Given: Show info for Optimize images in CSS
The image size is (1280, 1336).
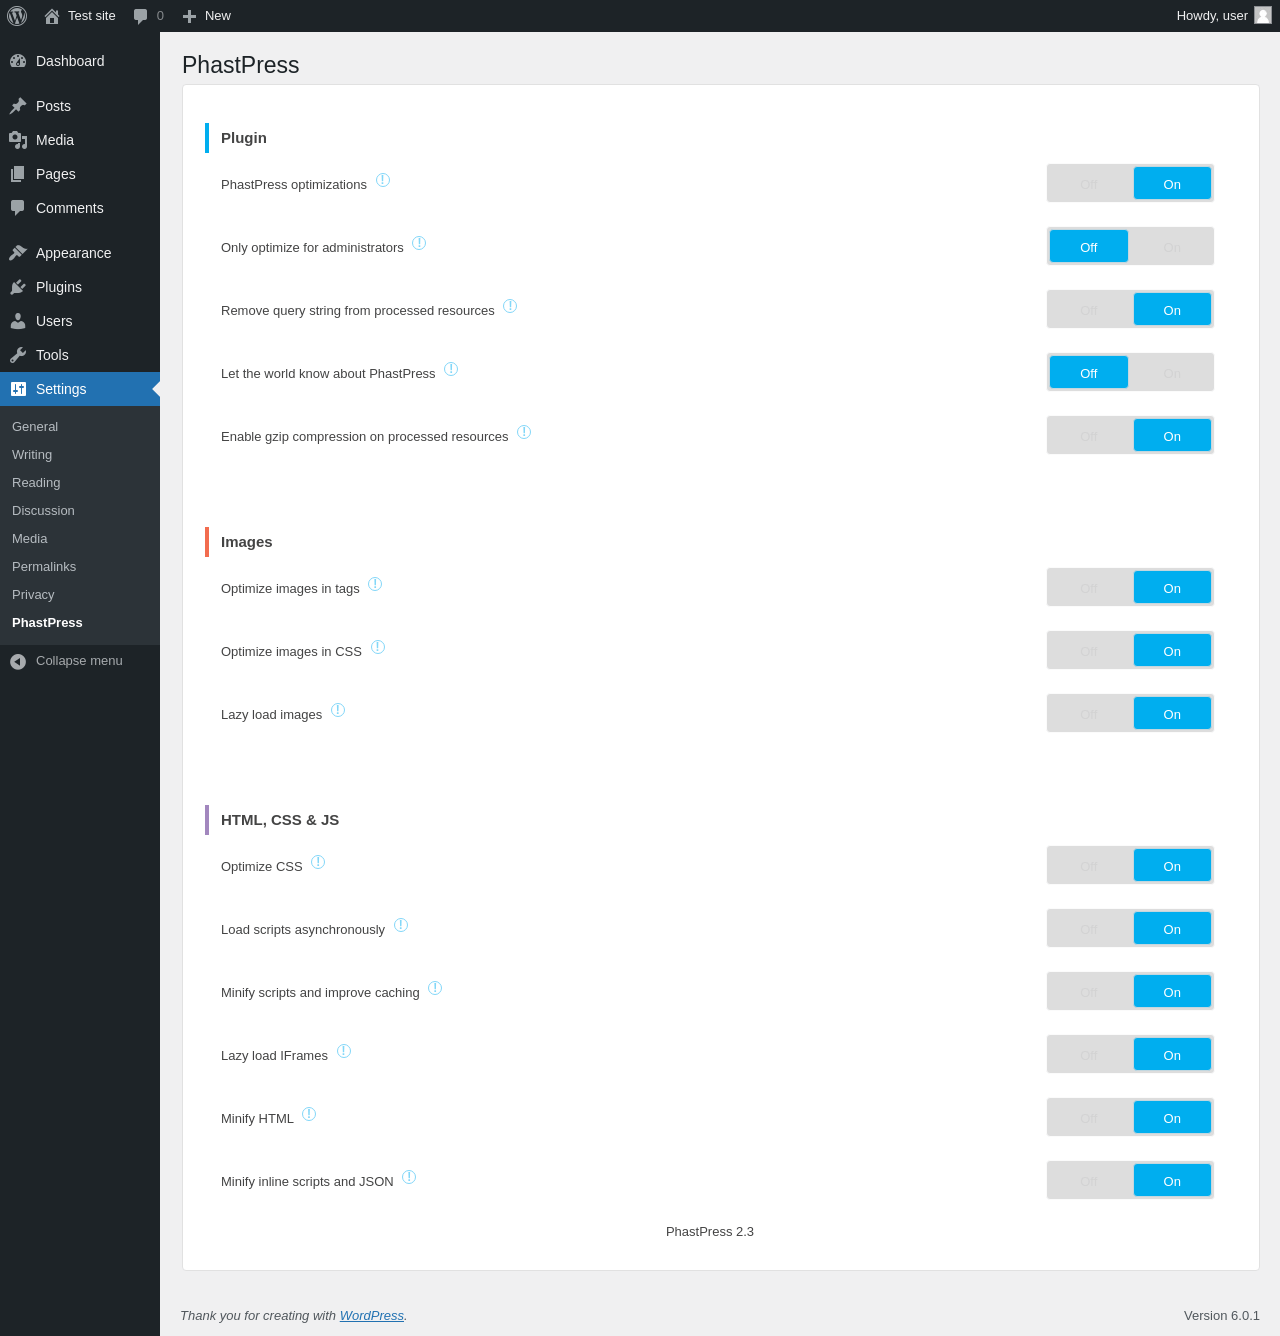Looking at the screenshot, I should tap(378, 647).
